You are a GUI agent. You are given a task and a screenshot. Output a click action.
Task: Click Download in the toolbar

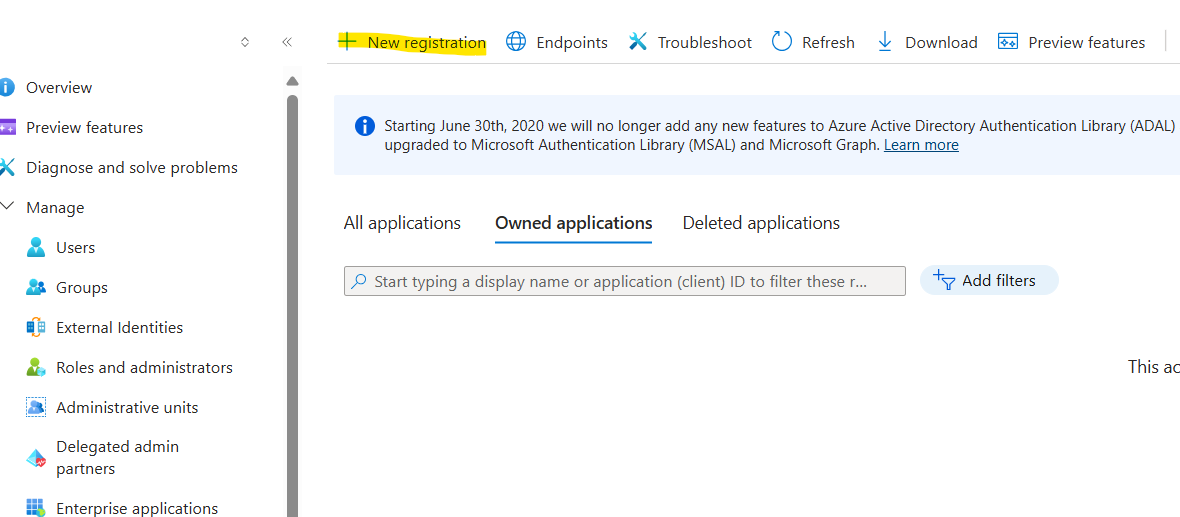click(x=927, y=42)
